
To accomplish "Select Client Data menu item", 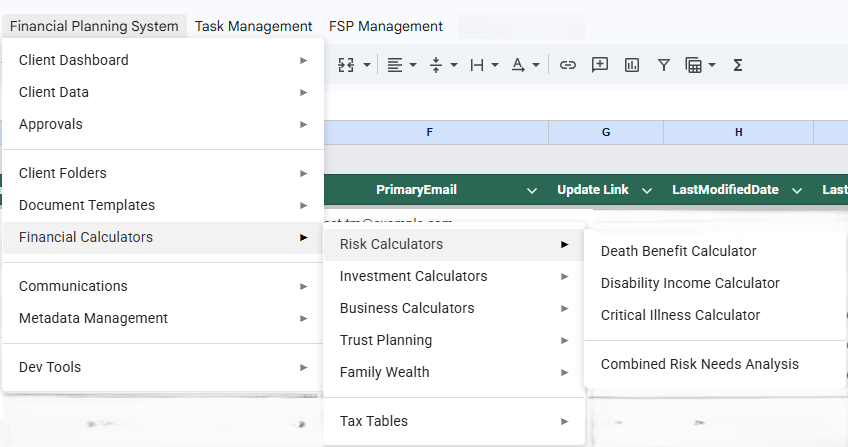I will pyautogui.click(x=163, y=92).
